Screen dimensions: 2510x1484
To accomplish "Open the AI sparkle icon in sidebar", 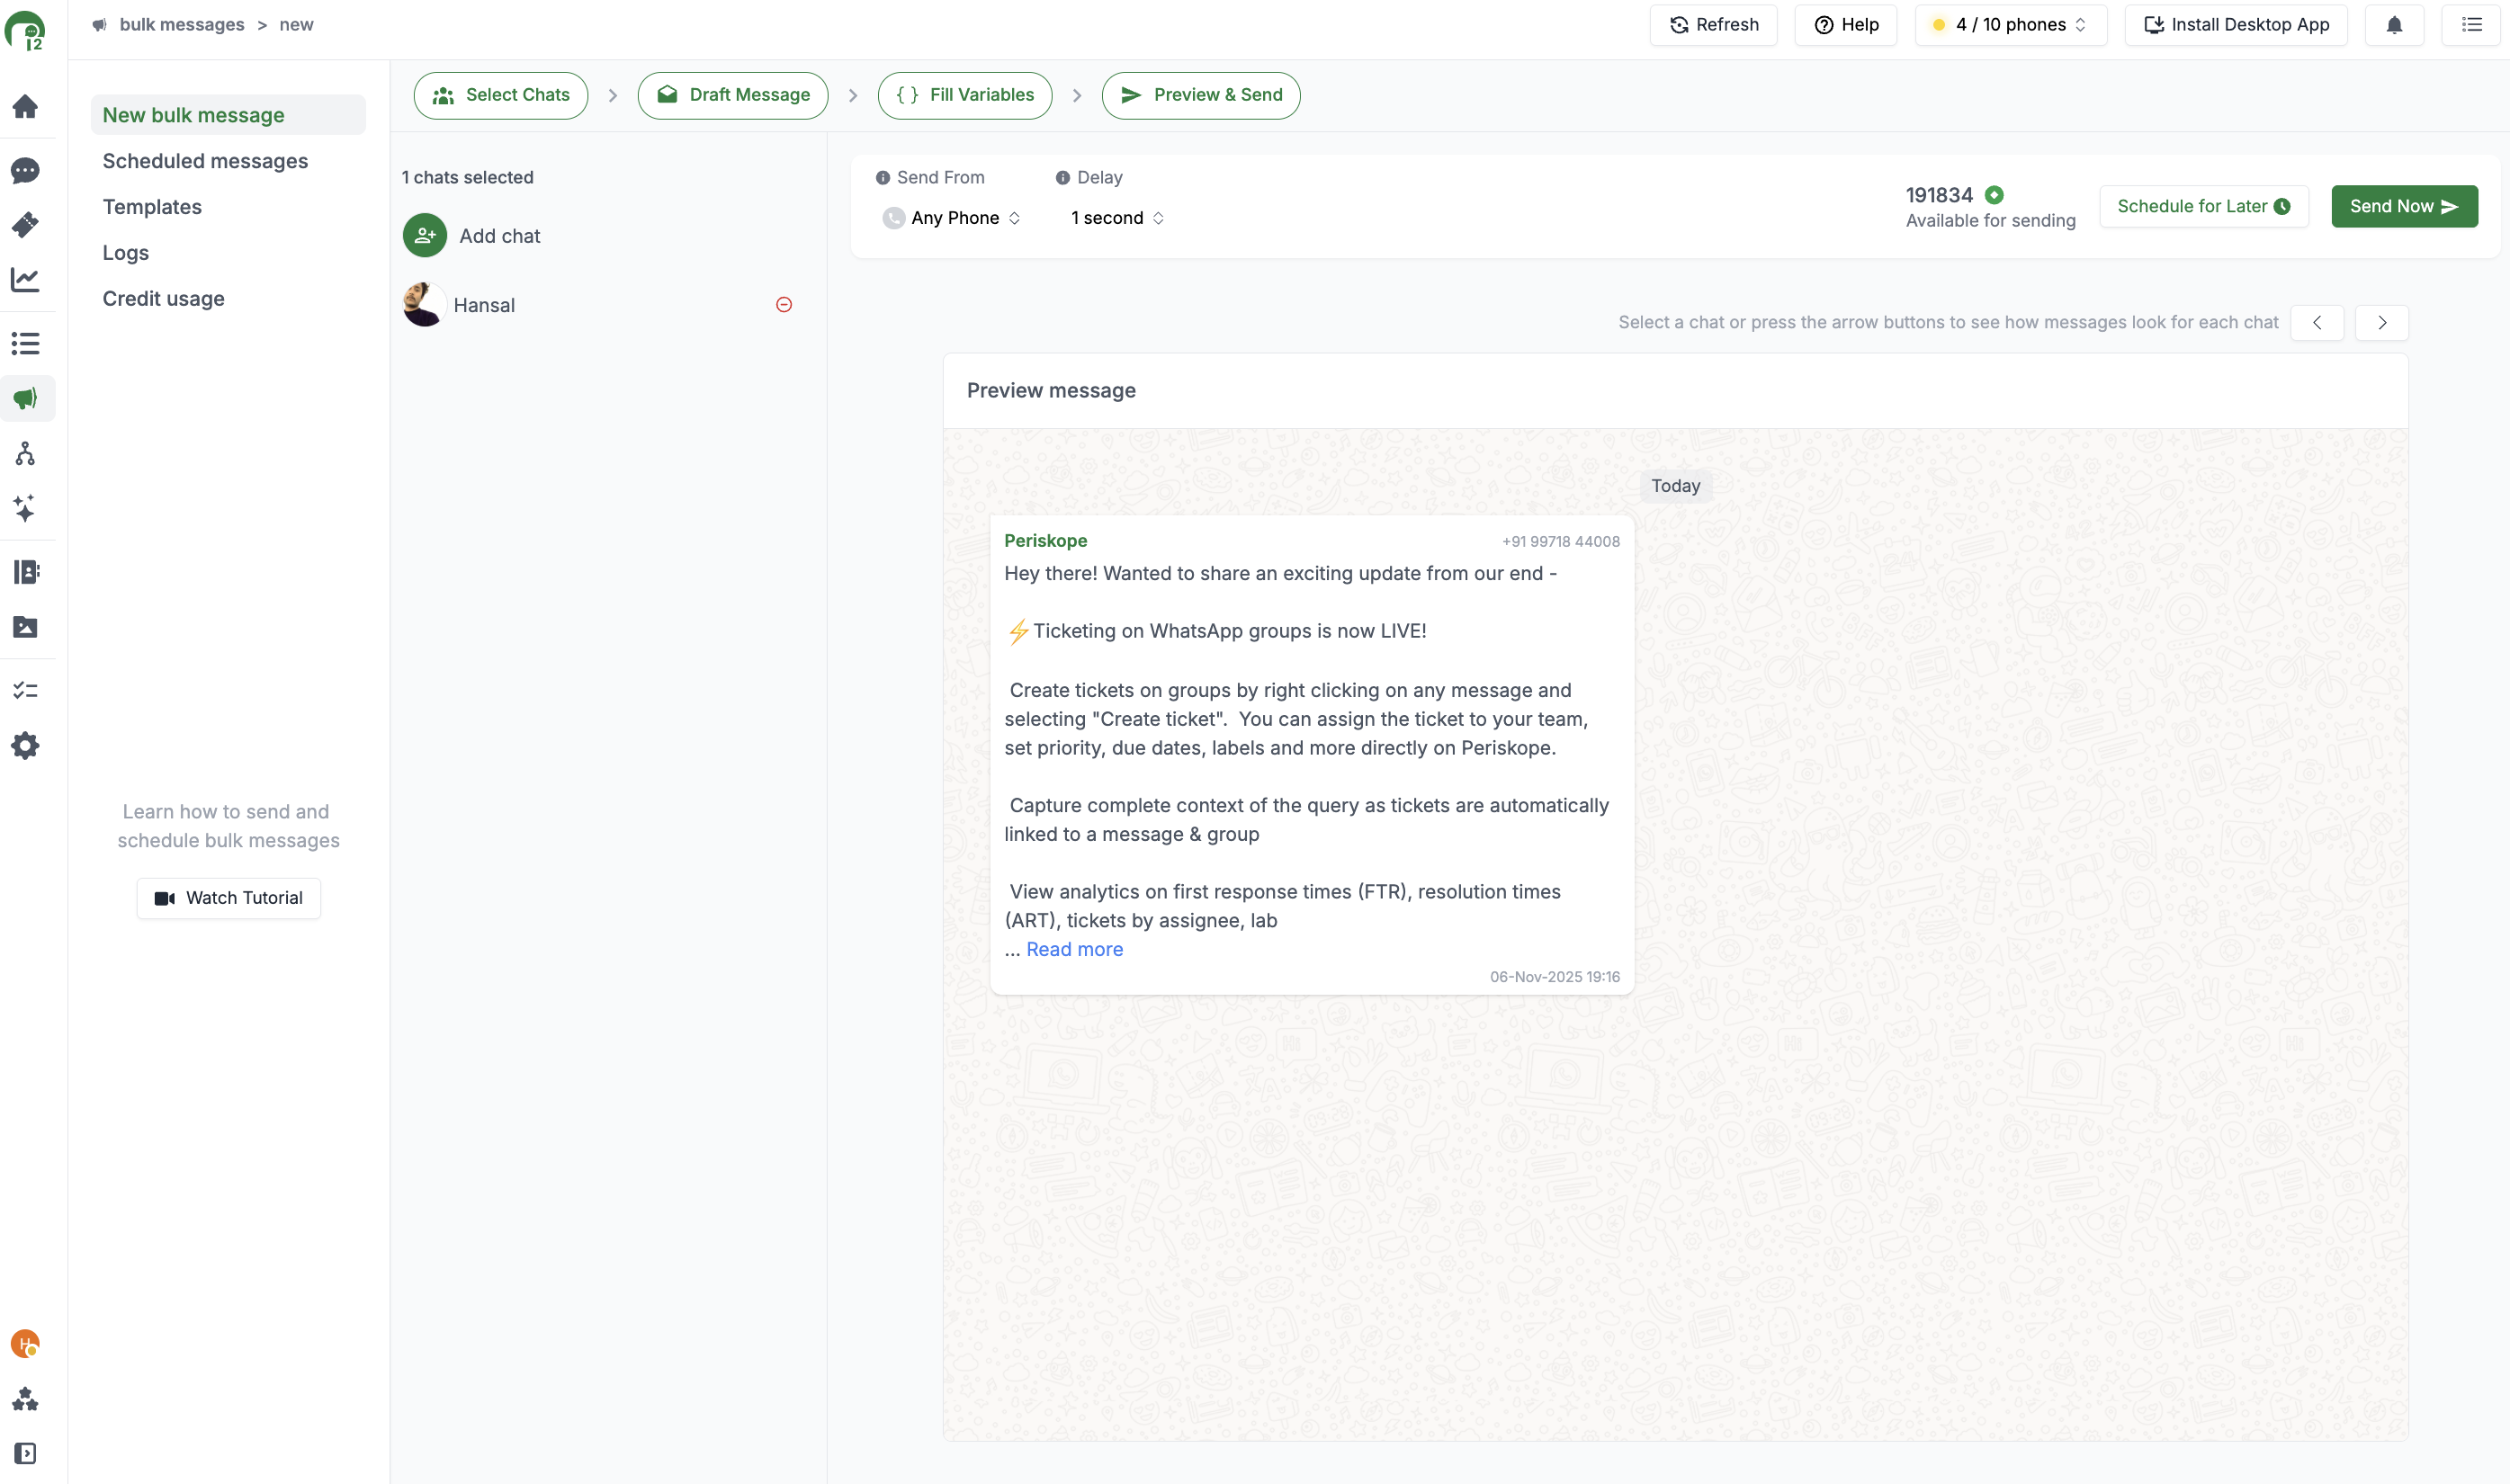I will [x=25, y=508].
